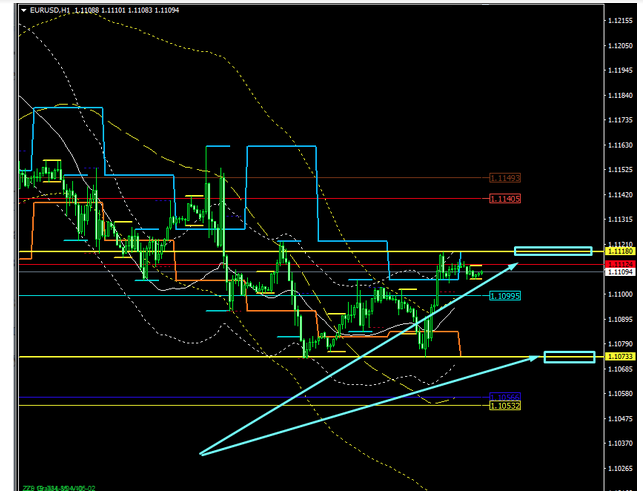Click the 1.11405 red price label
643x495 pixels.
[505, 199]
